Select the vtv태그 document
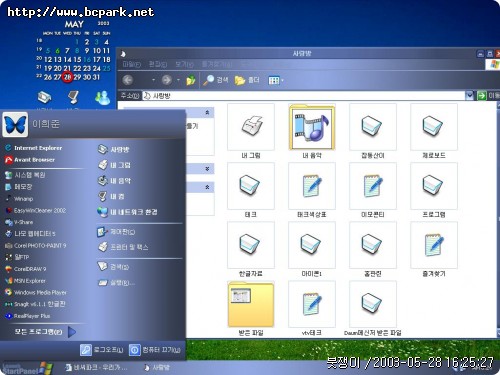Viewport: 500px width, 375px height. pyautogui.click(x=312, y=308)
